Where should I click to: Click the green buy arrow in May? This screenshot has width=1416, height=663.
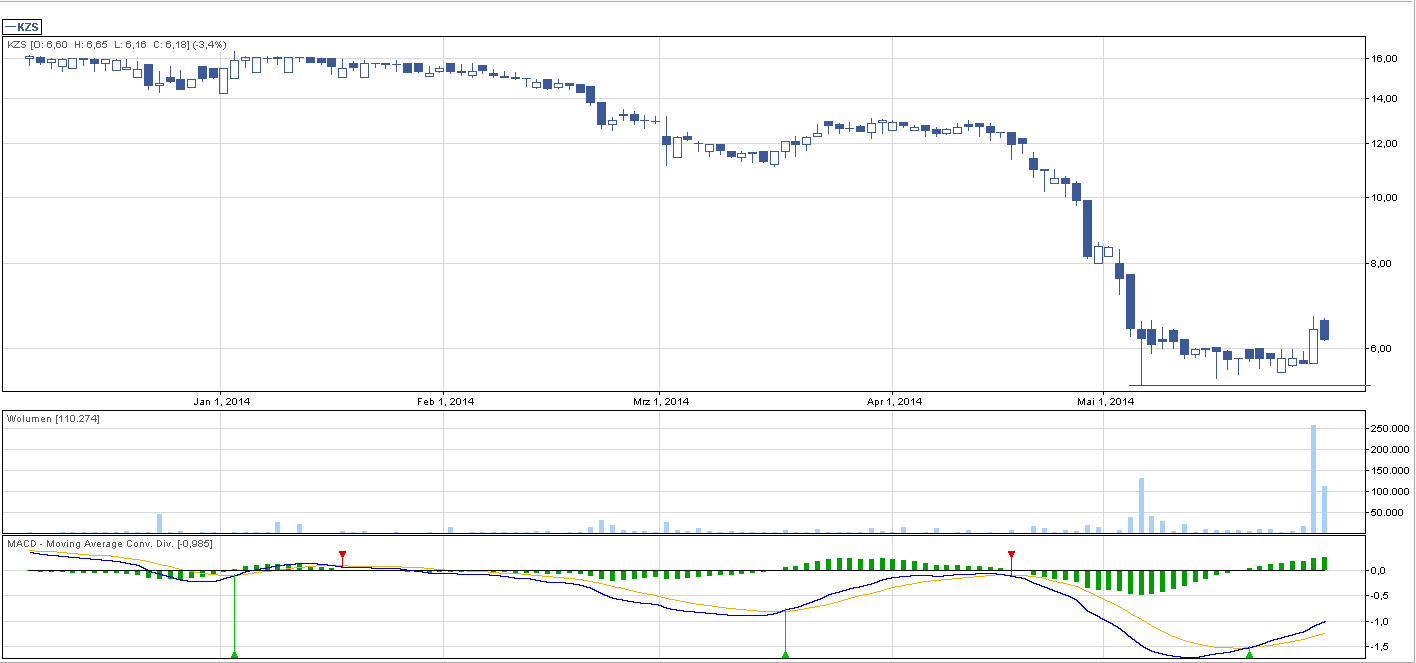[x=1249, y=653]
